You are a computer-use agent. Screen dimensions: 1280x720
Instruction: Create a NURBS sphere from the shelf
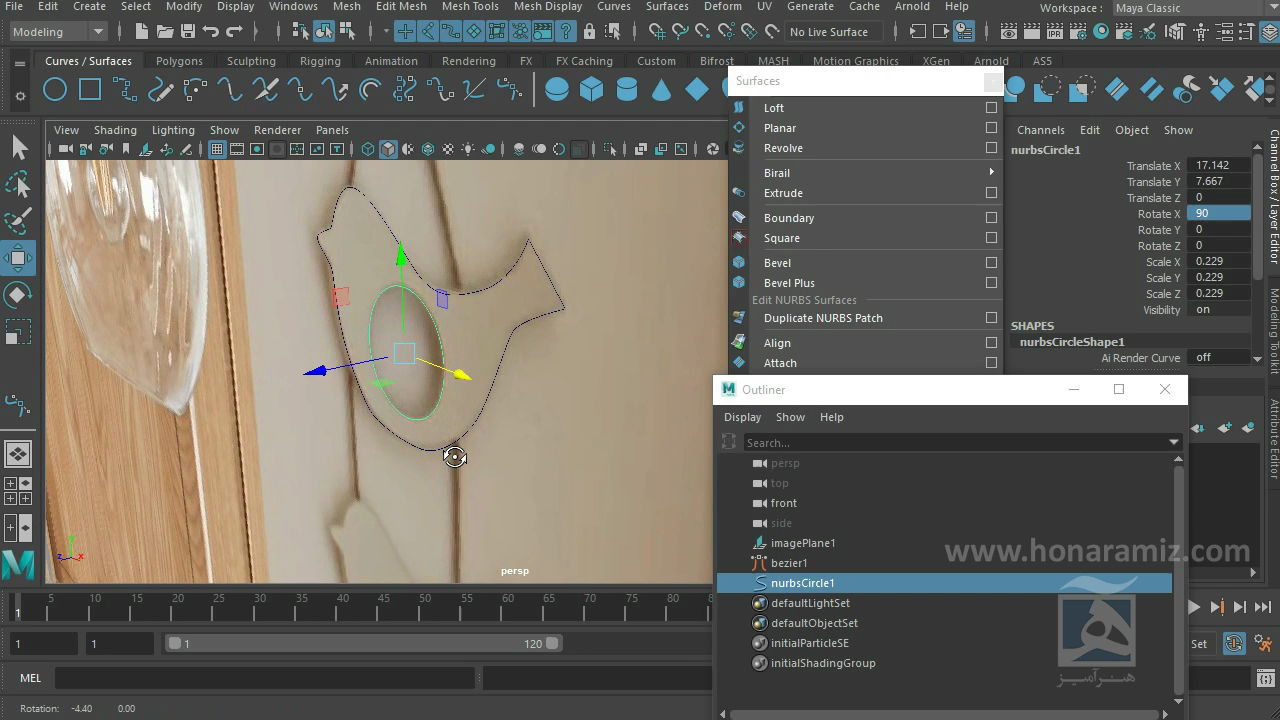tap(557, 90)
